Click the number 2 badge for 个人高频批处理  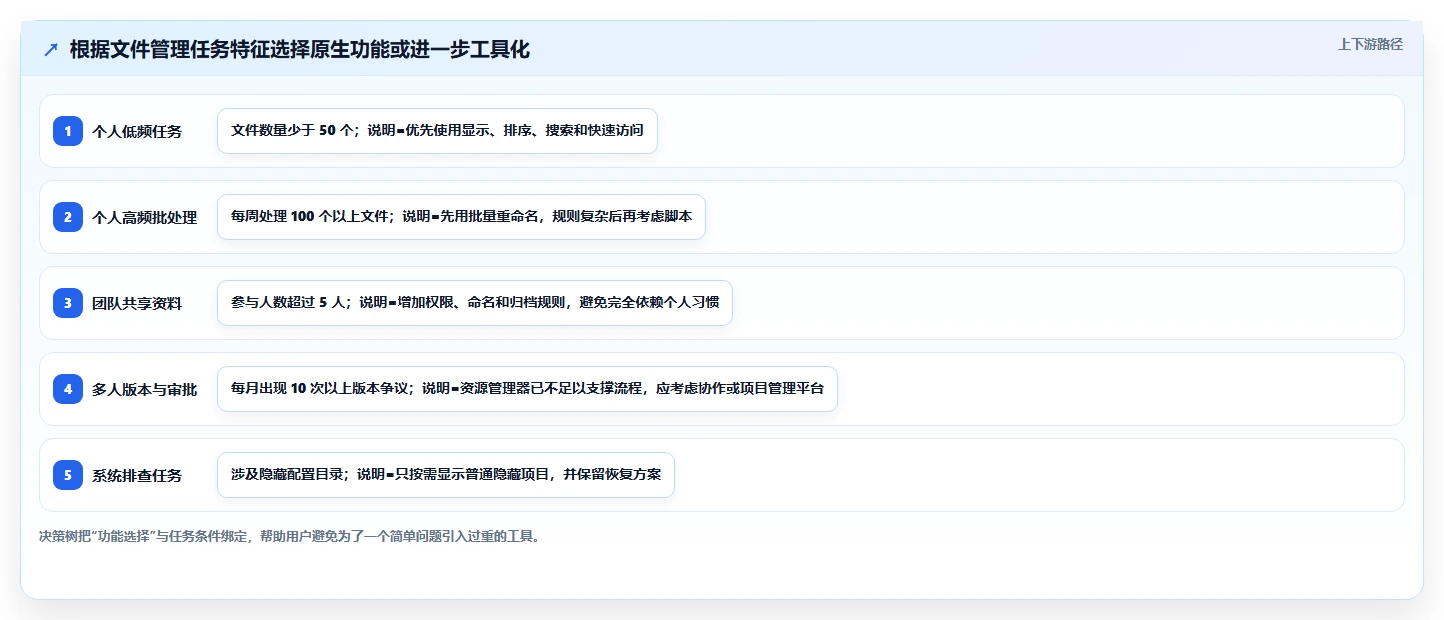coord(68,217)
